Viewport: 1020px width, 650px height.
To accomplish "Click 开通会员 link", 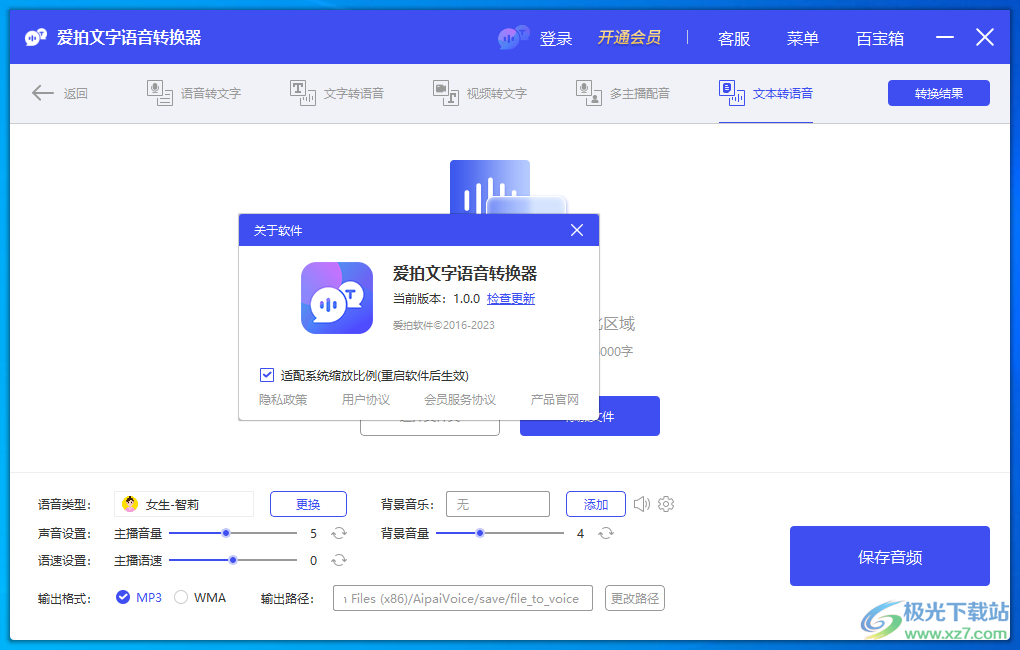I will click(629, 38).
